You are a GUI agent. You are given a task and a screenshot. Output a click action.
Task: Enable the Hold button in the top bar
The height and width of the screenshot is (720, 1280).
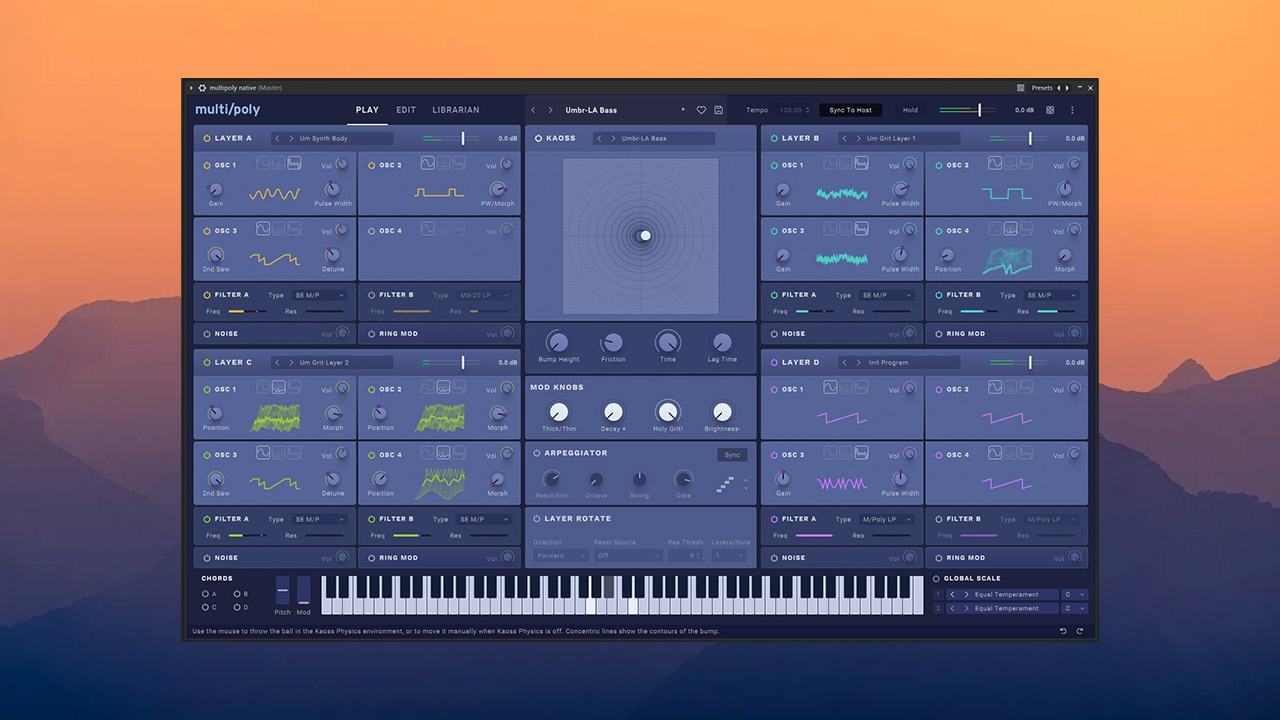click(911, 110)
